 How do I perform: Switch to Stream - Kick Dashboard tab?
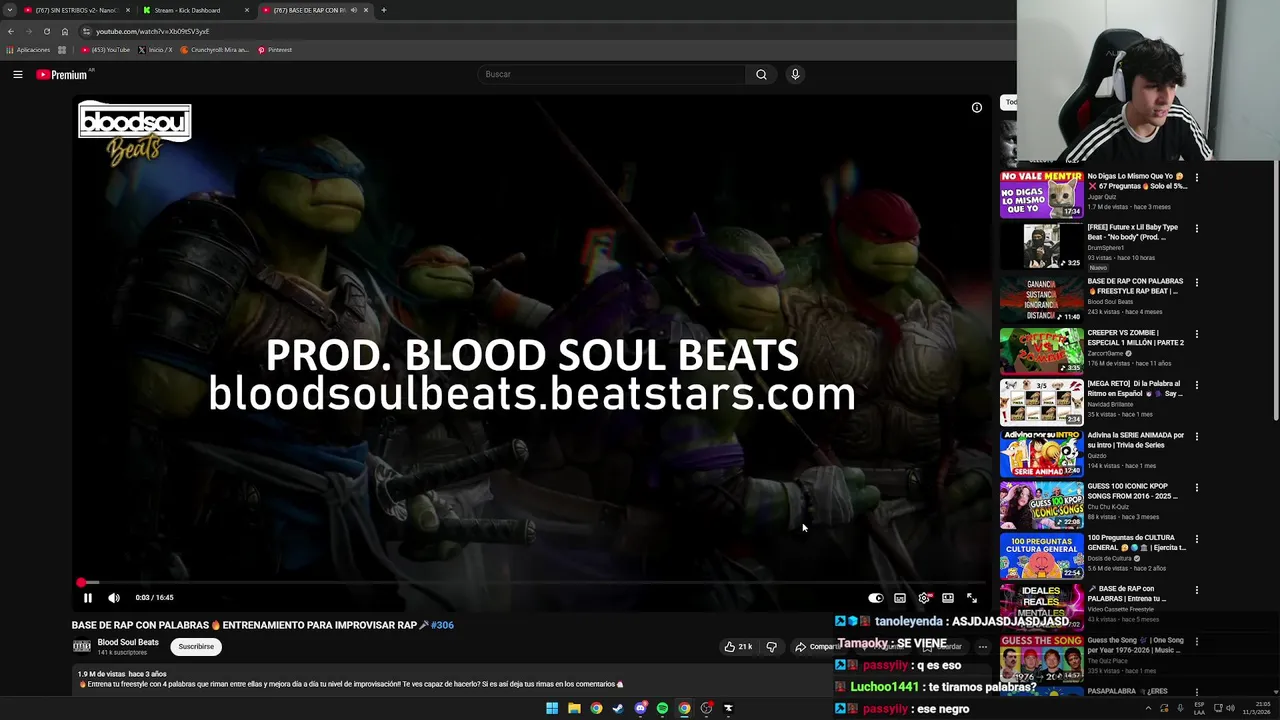(x=195, y=10)
